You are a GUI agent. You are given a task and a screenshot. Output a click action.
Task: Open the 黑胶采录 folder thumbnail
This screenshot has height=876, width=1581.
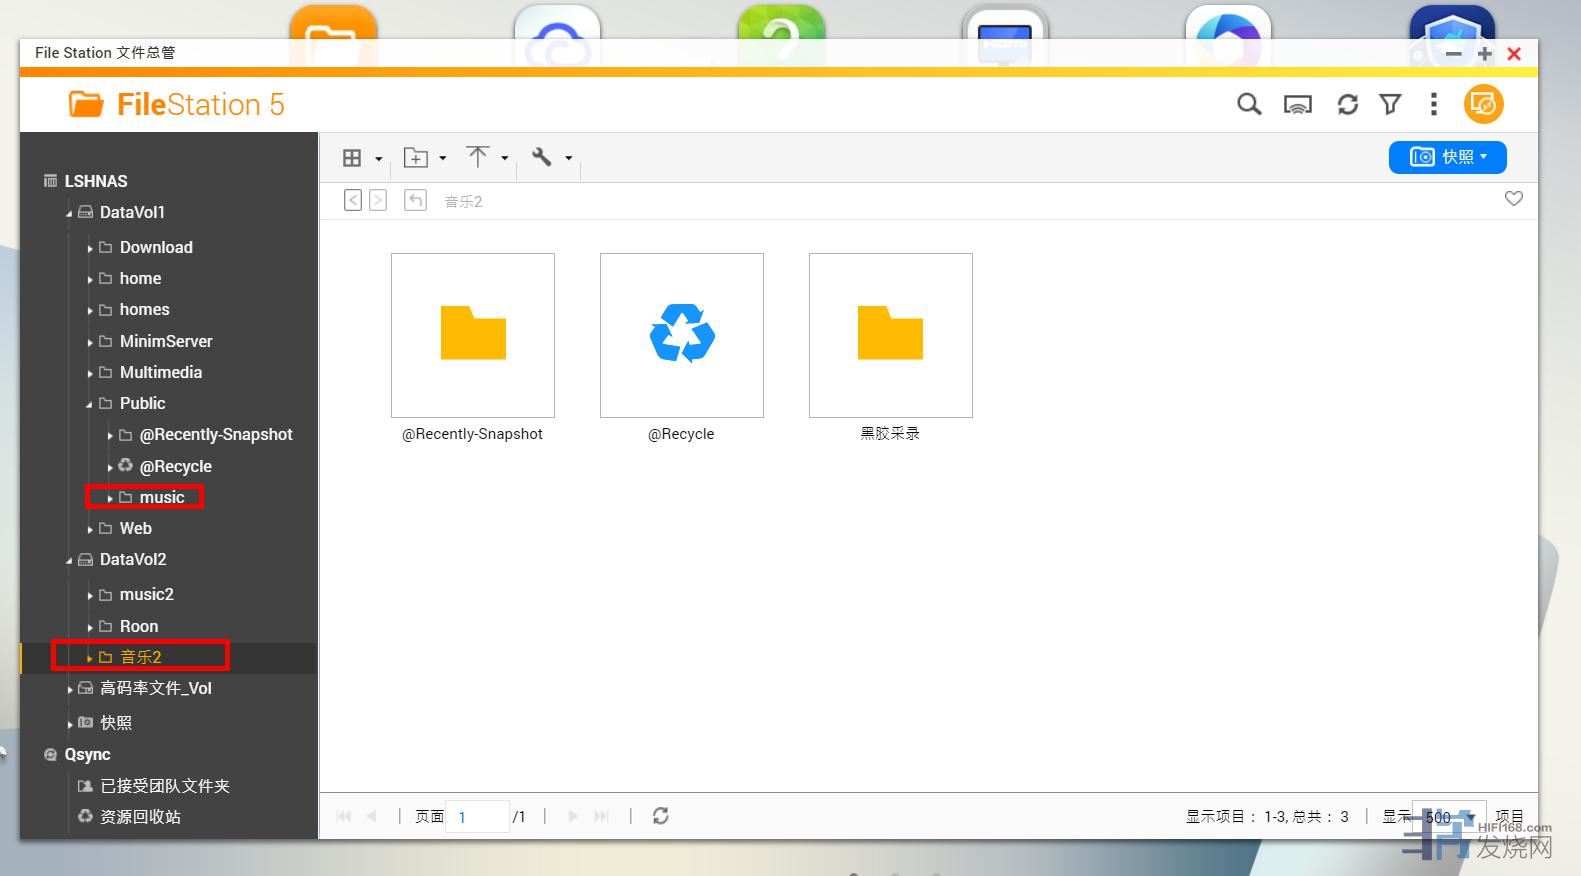coord(890,335)
